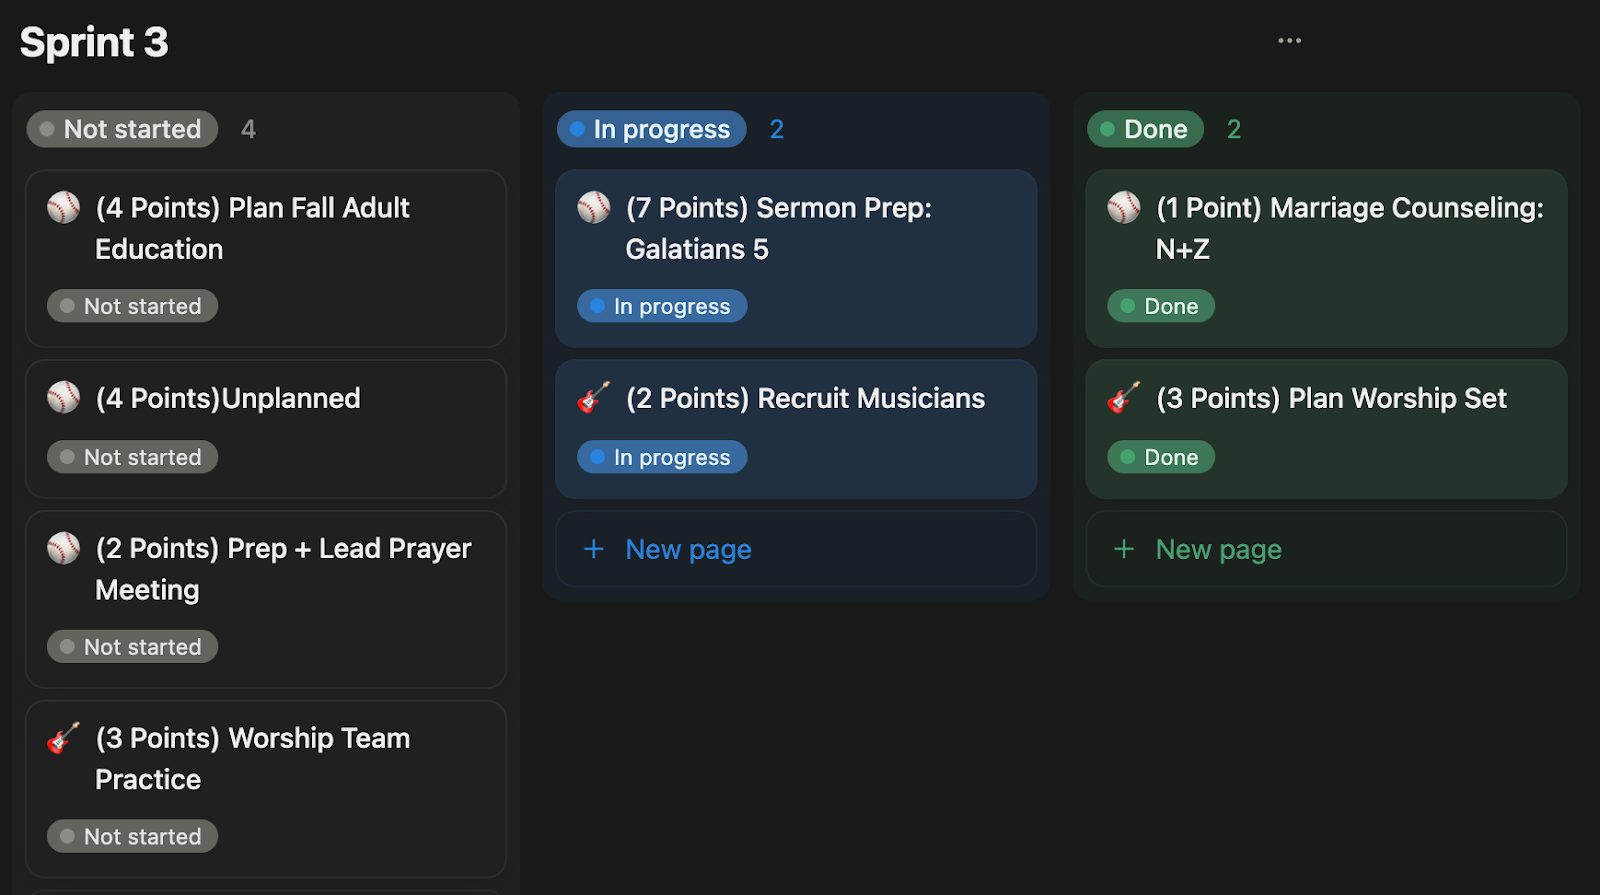This screenshot has width=1600, height=895.
Task: Click the Done column header
Action: 1145,129
